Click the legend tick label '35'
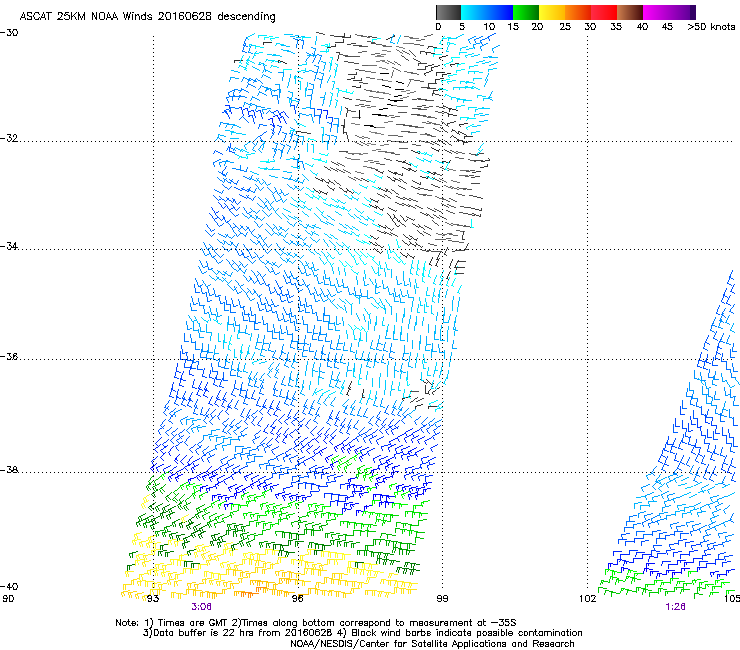The image size is (740, 650). (x=616, y=27)
